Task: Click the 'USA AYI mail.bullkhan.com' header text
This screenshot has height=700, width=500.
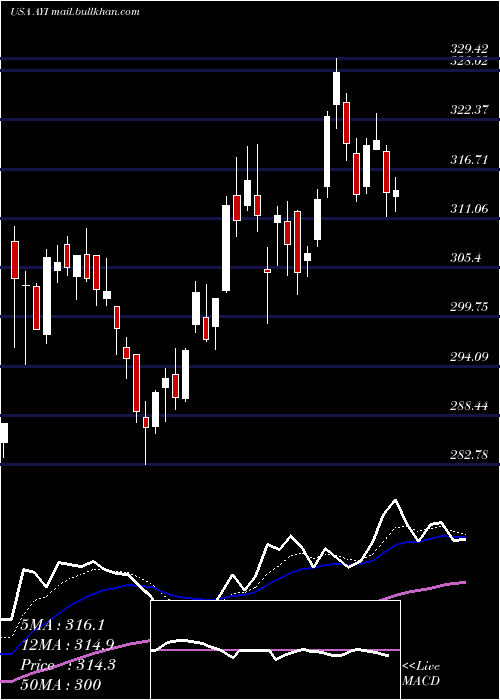Action: click(x=75, y=12)
